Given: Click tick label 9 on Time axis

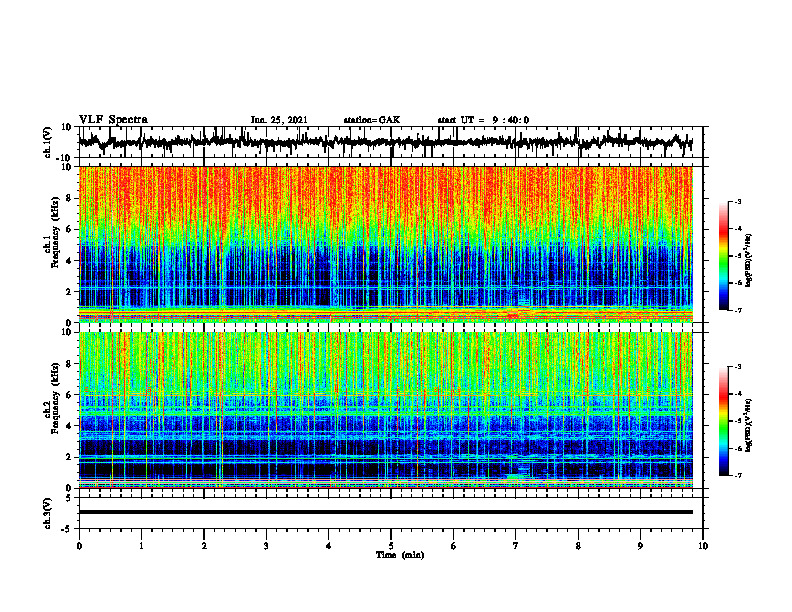Looking at the screenshot, I should 640,546.
